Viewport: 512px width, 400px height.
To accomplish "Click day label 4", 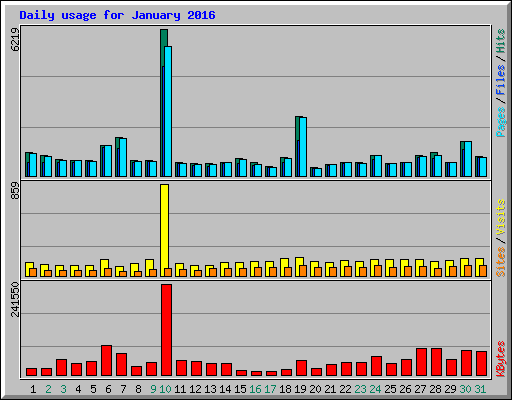I will 78,389.
